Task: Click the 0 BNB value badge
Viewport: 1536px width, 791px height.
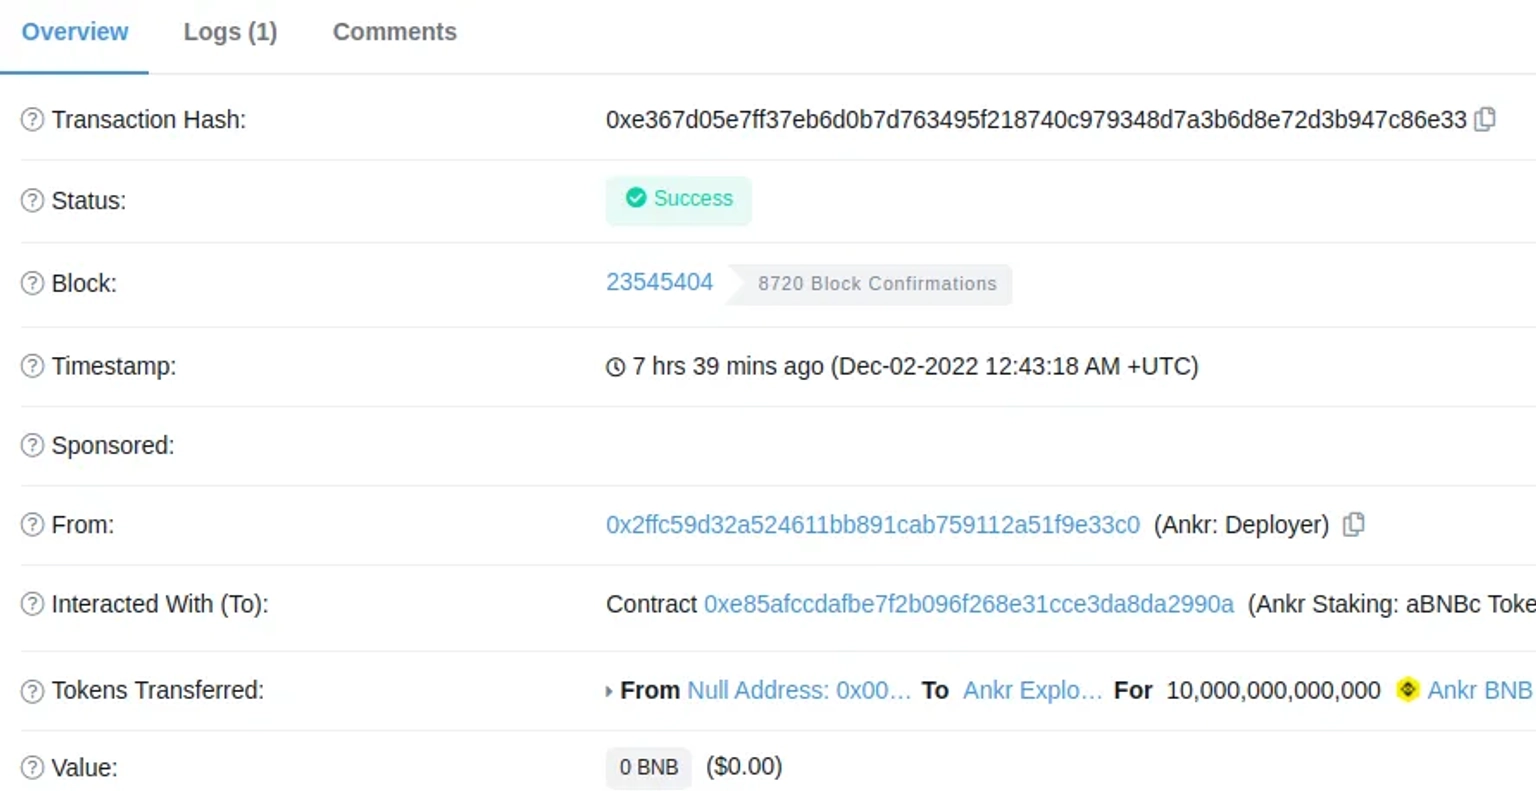Action: coord(648,767)
